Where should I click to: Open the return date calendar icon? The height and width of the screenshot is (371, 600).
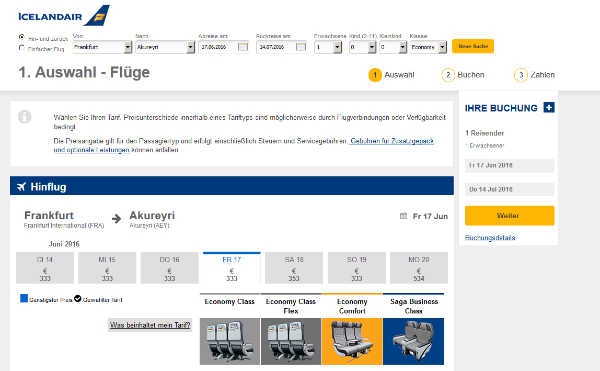[301, 47]
